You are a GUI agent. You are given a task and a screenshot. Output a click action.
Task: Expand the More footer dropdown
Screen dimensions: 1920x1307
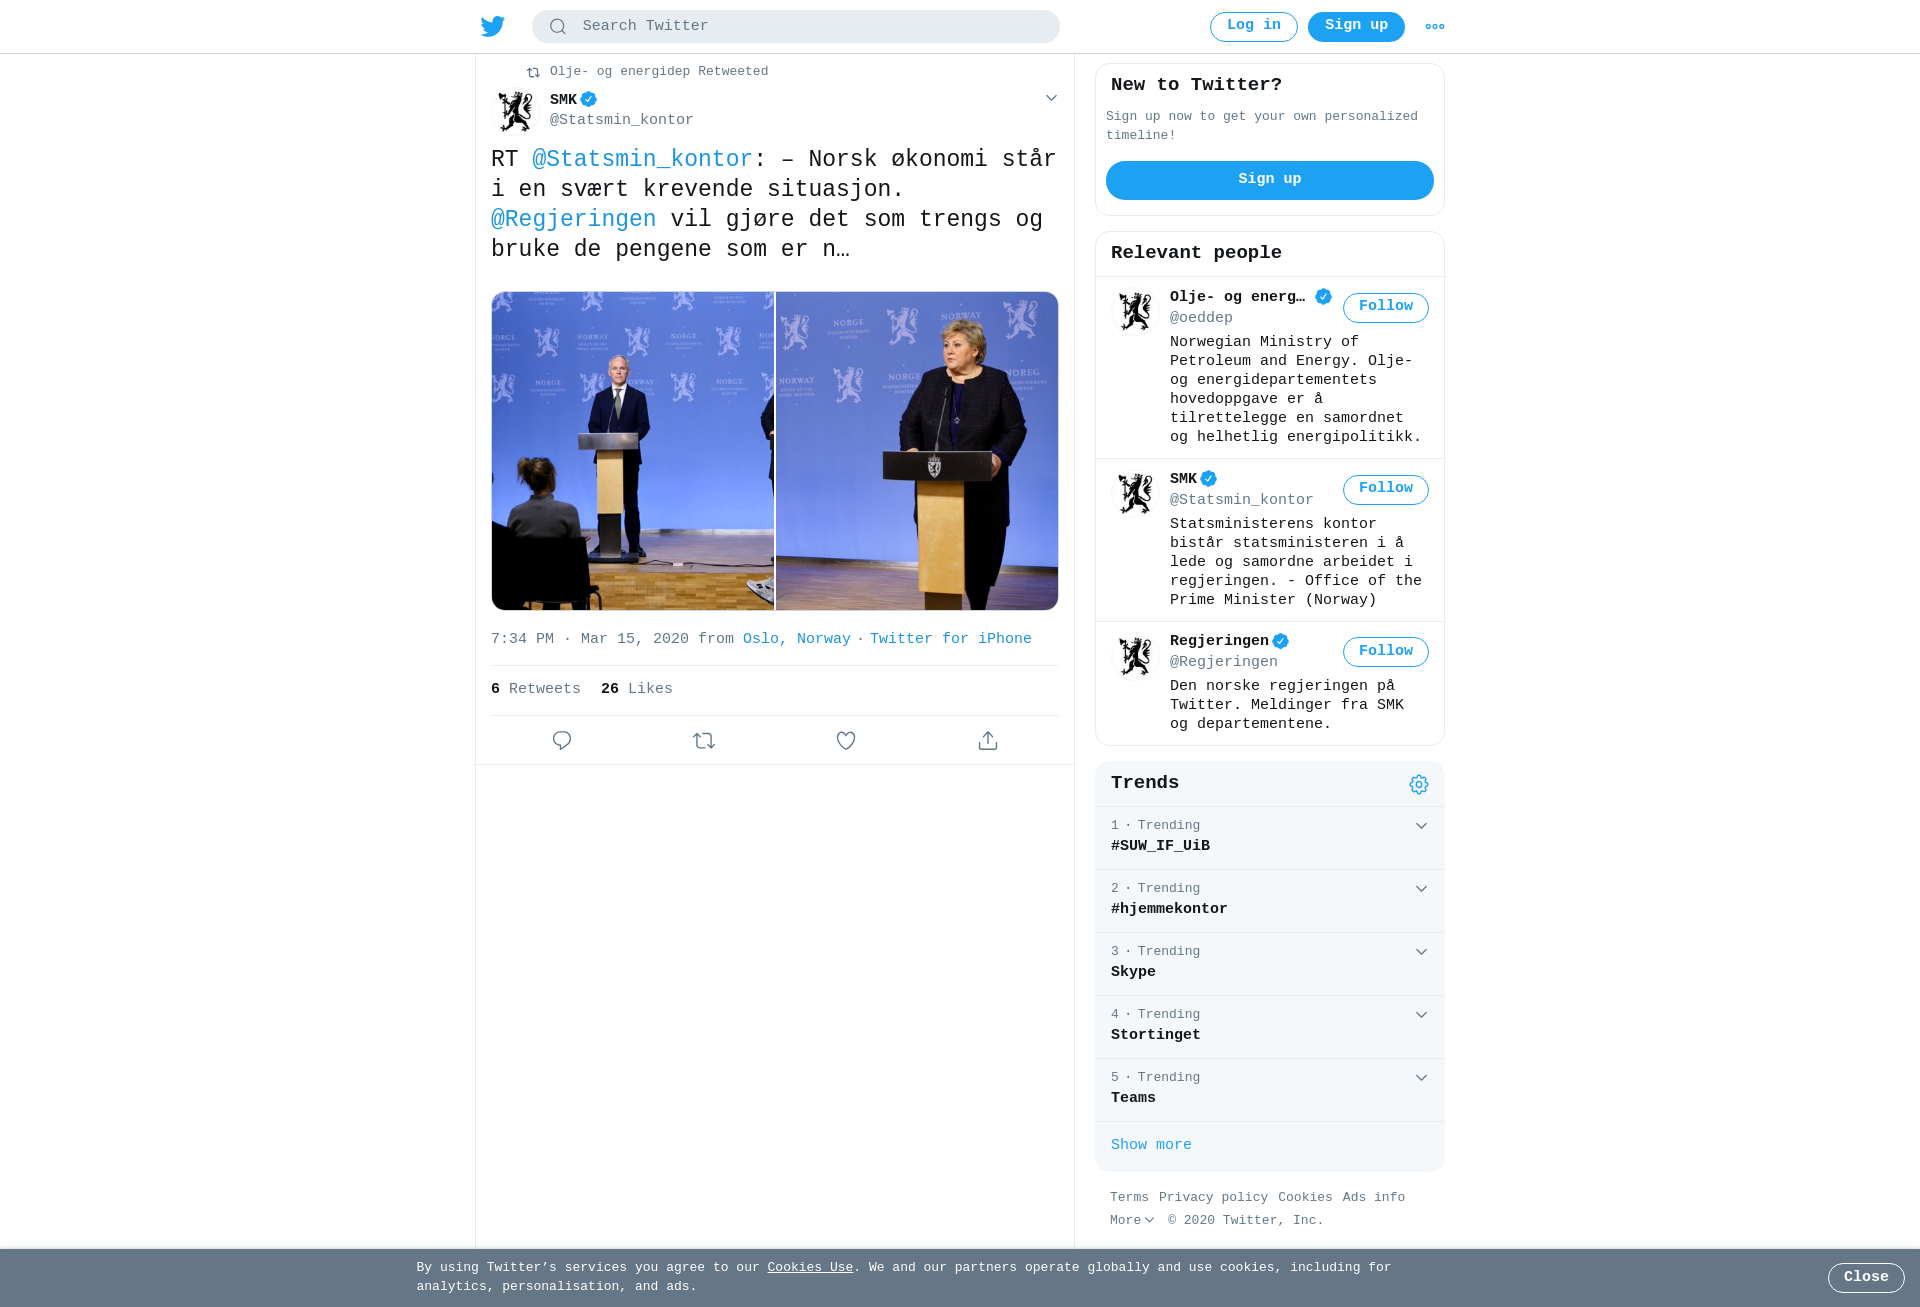(x=1132, y=1220)
